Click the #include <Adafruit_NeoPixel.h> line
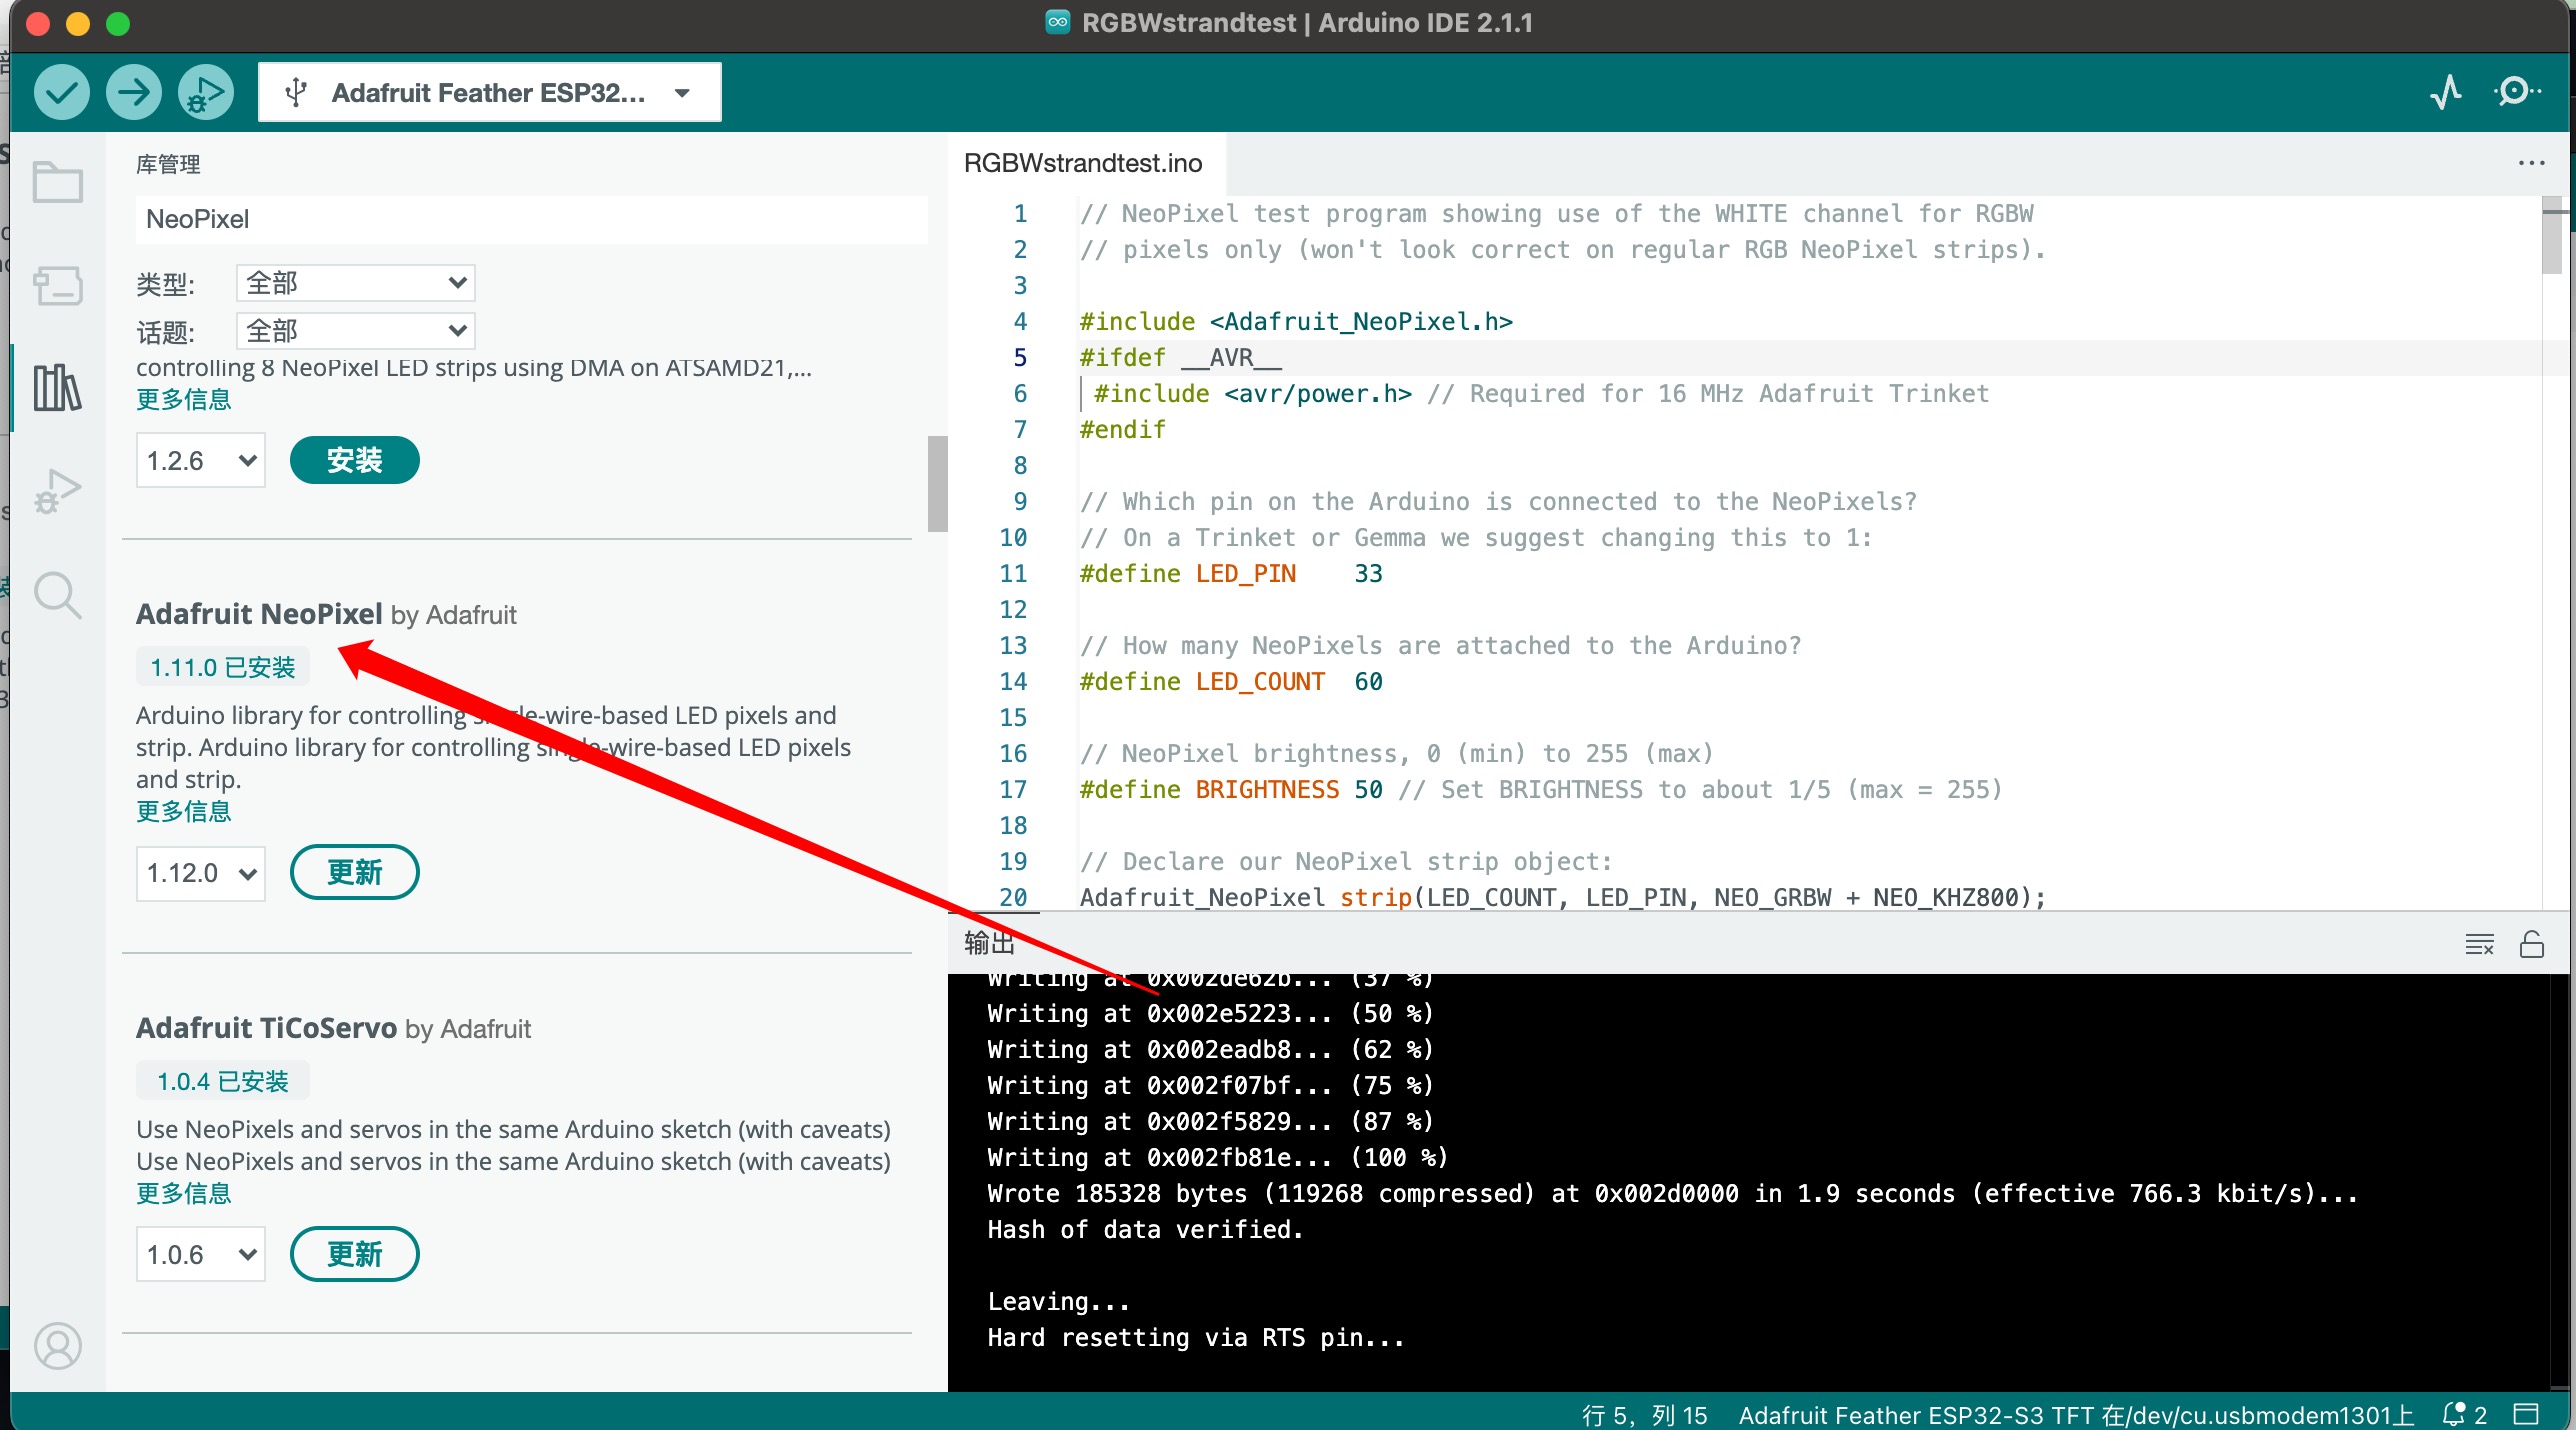The height and width of the screenshot is (1430, 2576). [1296, 321]
